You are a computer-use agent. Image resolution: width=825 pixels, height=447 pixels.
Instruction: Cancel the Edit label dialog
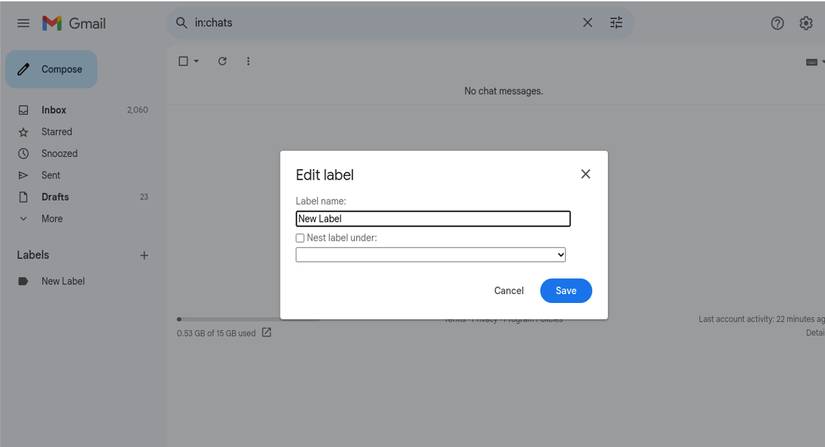508,291
